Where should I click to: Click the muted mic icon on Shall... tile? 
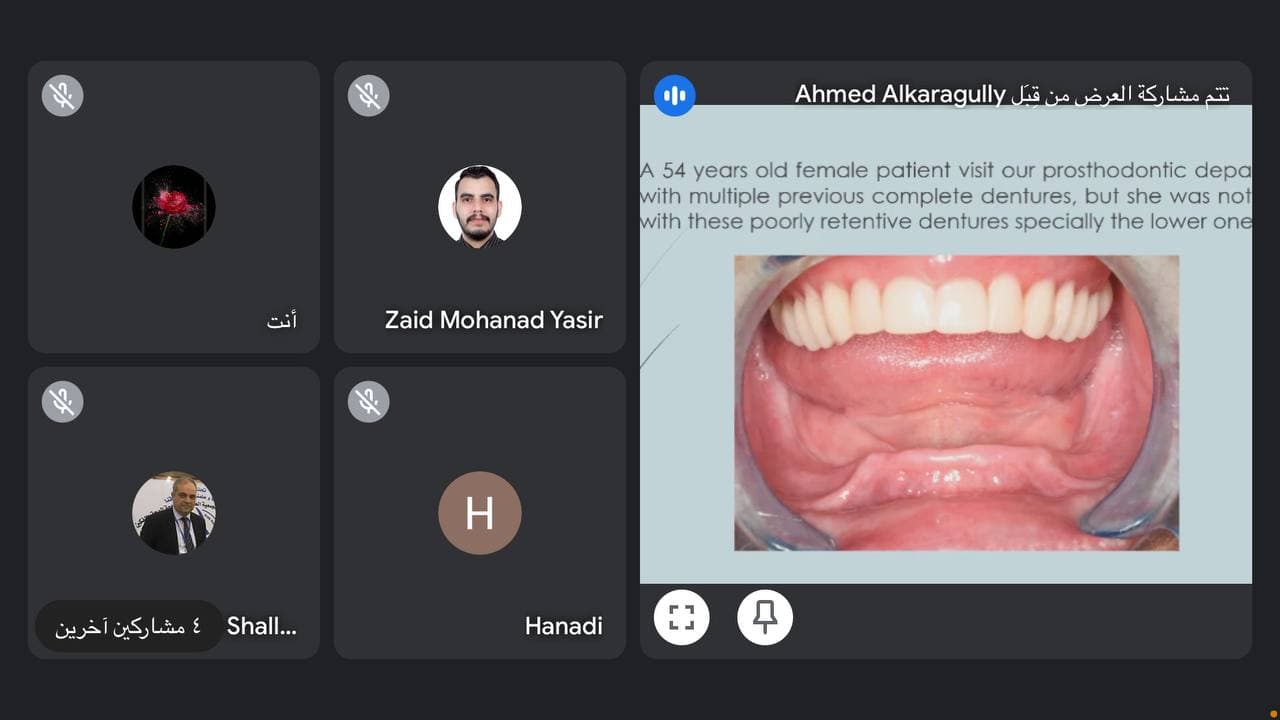pyautogui.click(x=62, y=402)
